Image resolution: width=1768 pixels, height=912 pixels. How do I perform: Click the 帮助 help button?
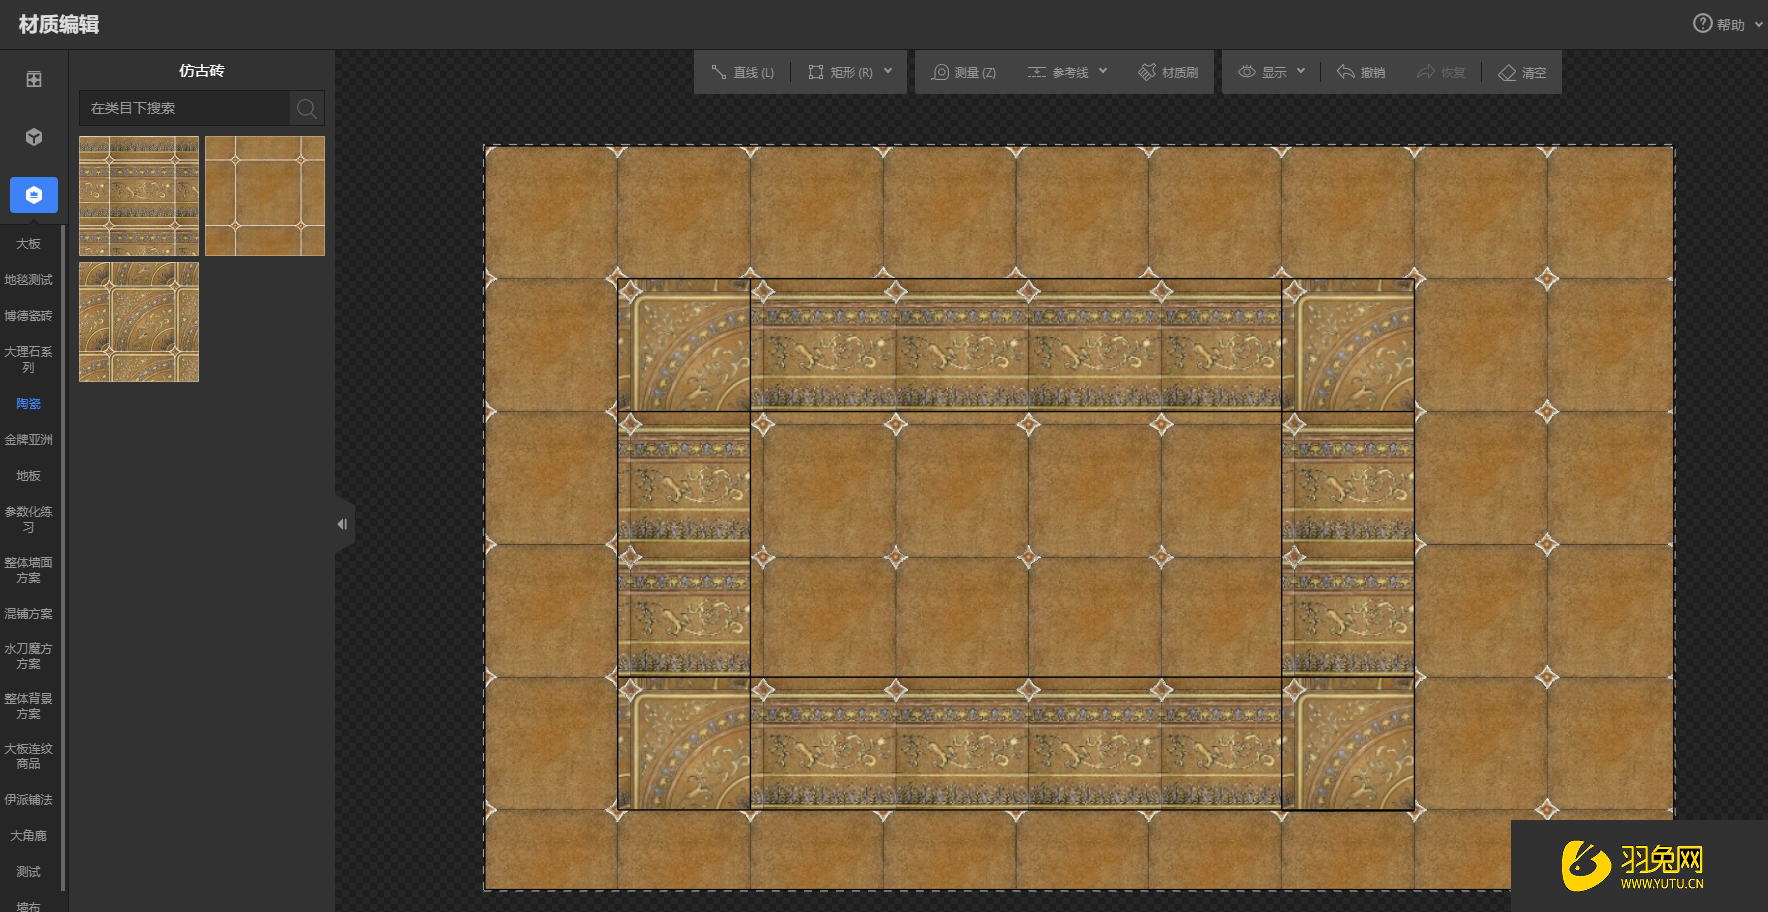point(1719,24)
